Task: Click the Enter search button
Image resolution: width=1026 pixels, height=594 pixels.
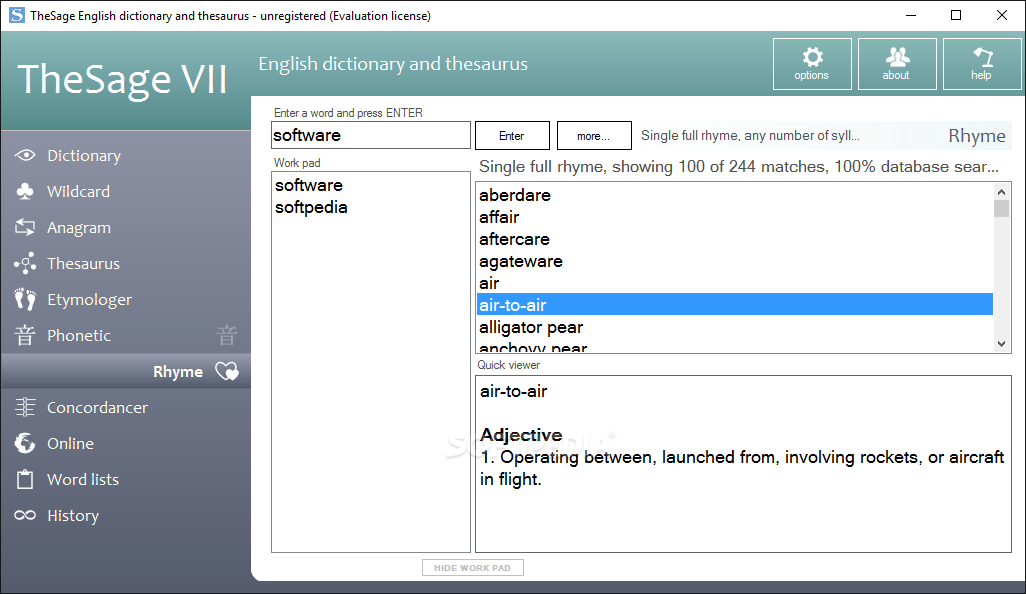Action: [x=512, y=135]
